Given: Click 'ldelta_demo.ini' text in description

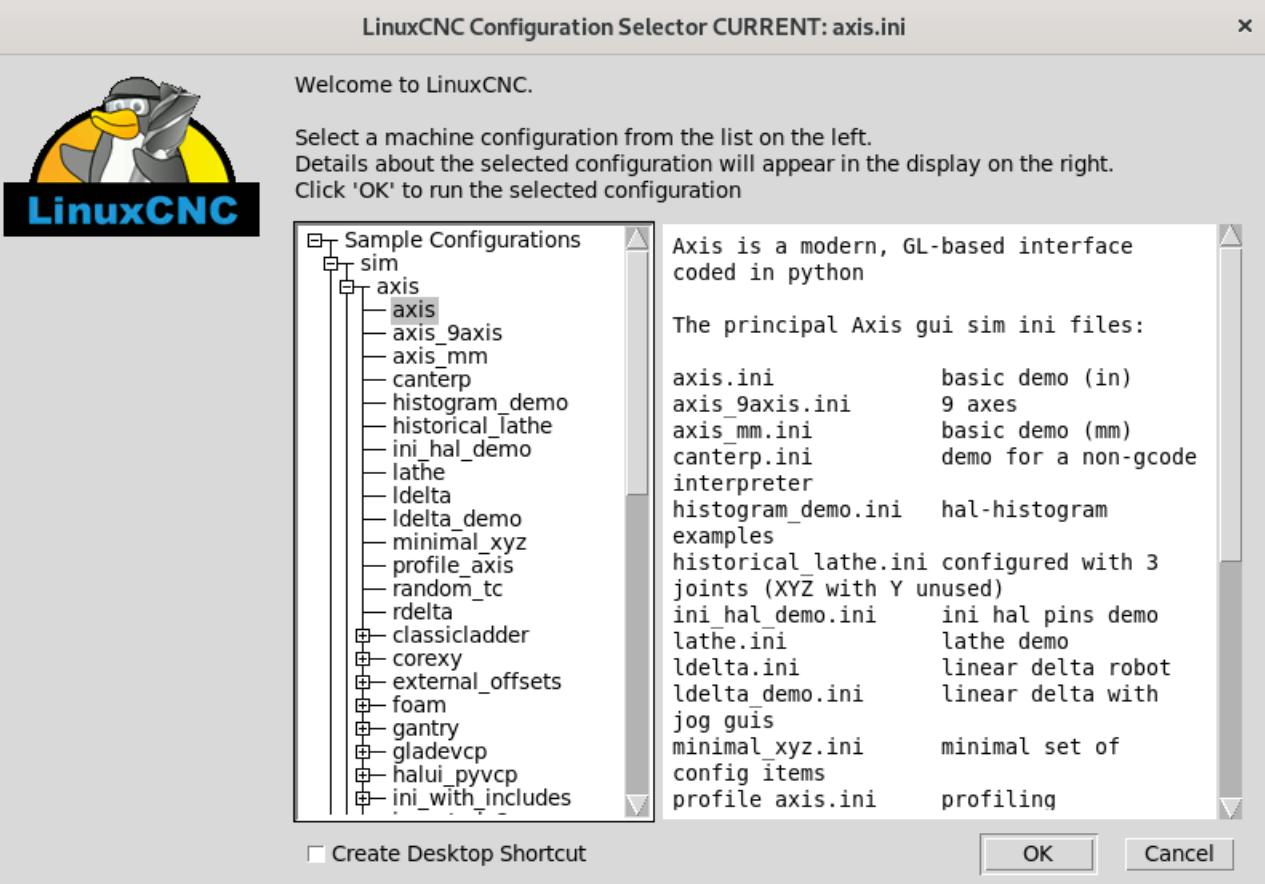Looking at the screenshot, I should point(768,694).
